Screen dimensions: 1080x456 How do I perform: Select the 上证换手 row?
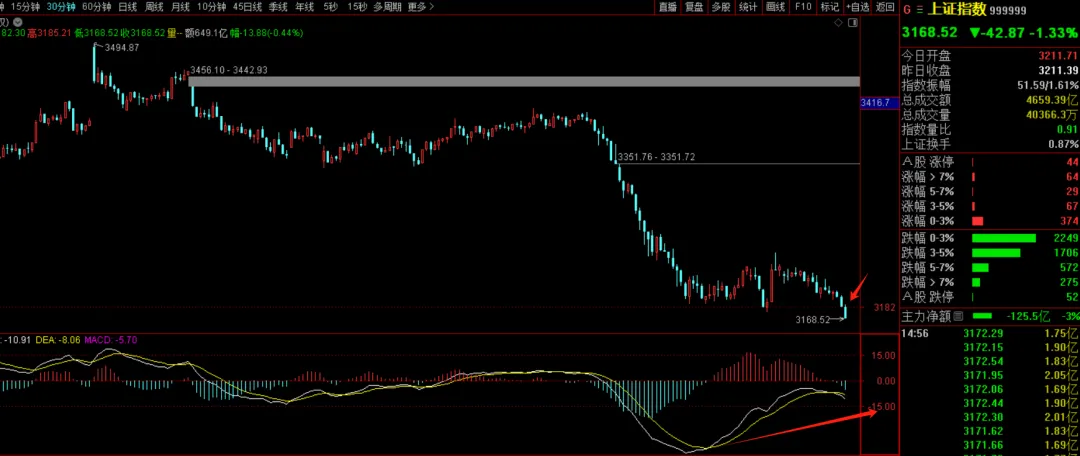990,144
